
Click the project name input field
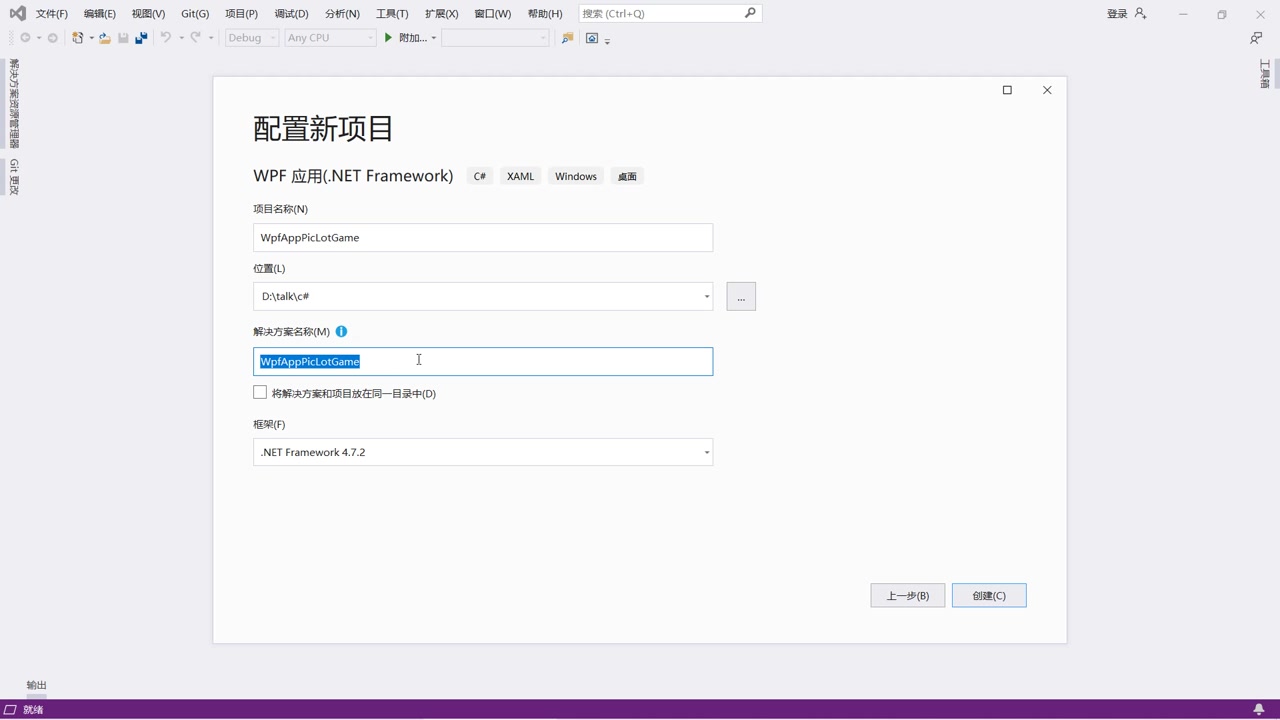point(483,237)
